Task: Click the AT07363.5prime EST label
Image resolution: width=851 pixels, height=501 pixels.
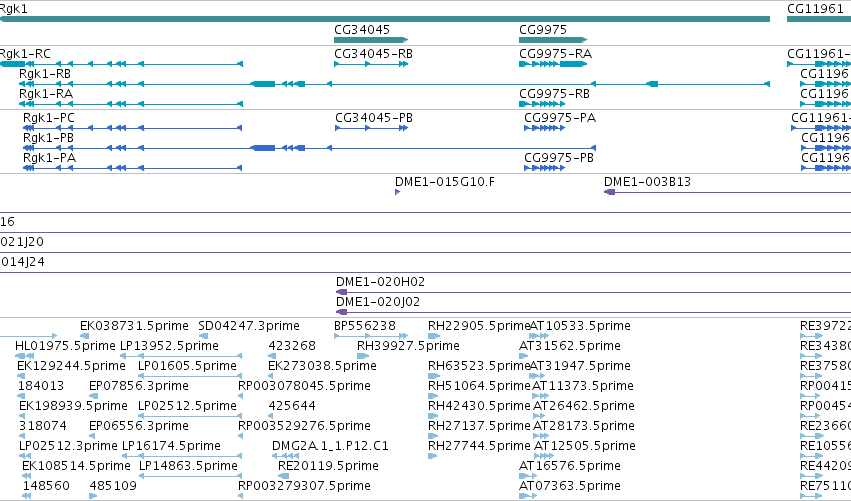Action: pos(570,486)
